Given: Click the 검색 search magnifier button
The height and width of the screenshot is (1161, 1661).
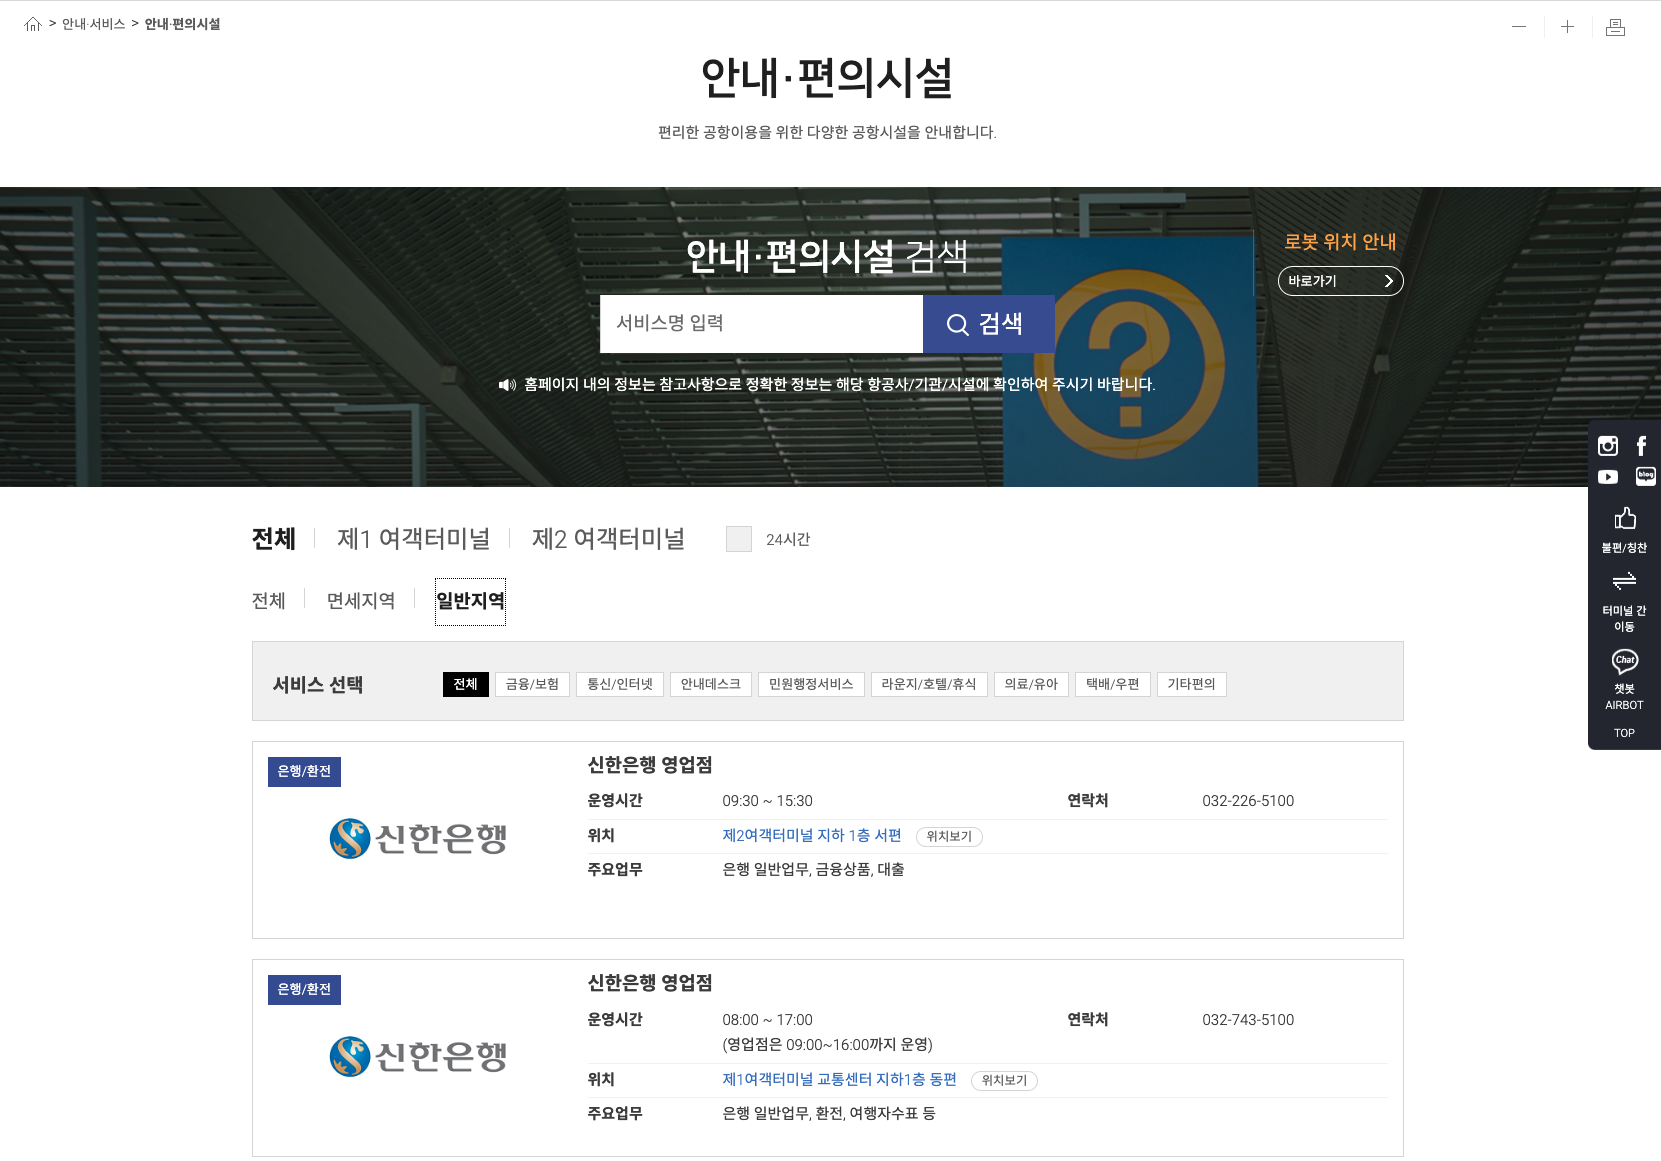Looking at the screenshot, I should 988,323.
